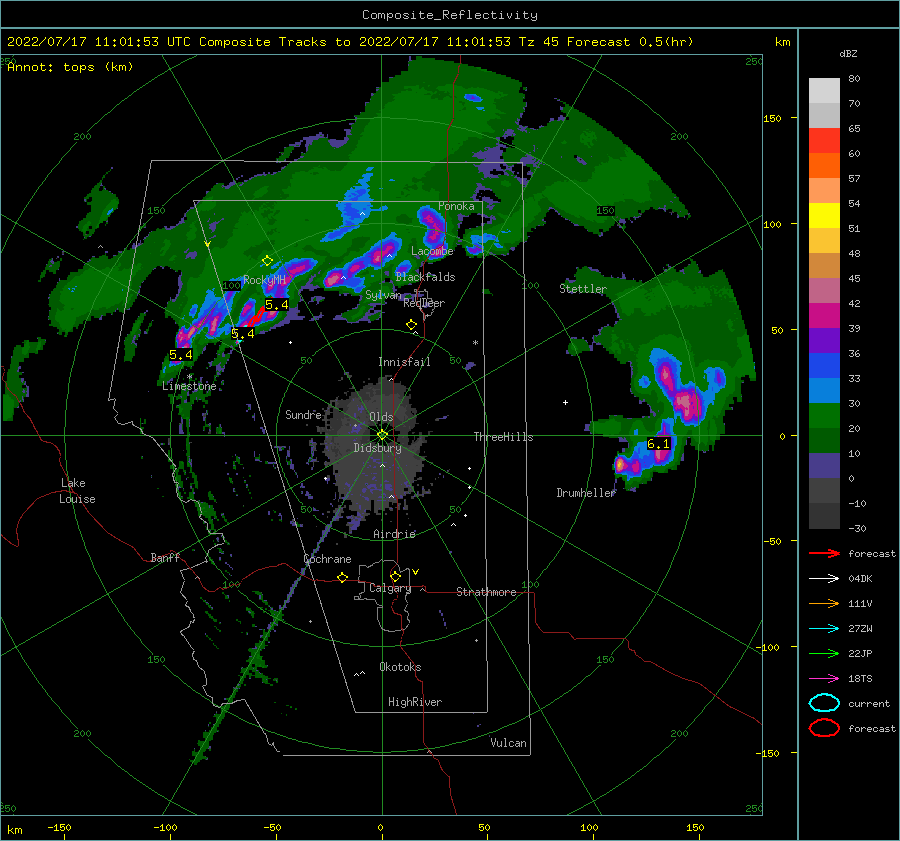The width and height of the screenshot is (900, 841).
Task: Click the cyan current ellipse legend icon
Action: [x=824, y=703]
